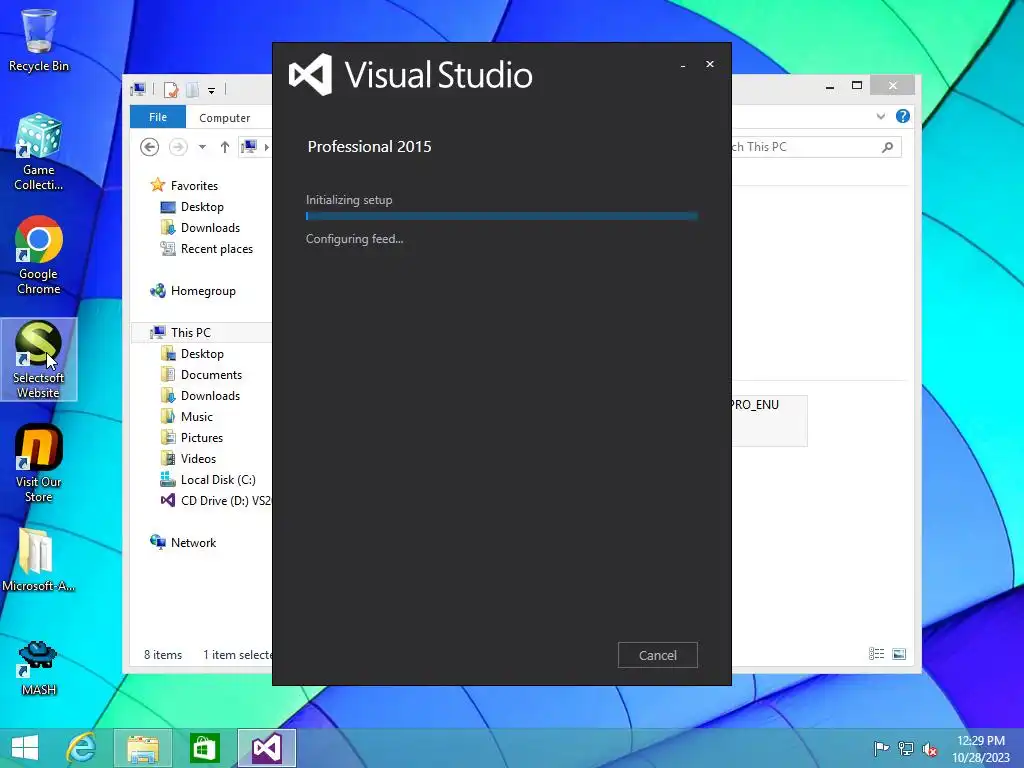The width and height of the screenshot is (1024, 768).
Task: Minimize the Visual Studio installer window
Action: (x=682, y=65)
